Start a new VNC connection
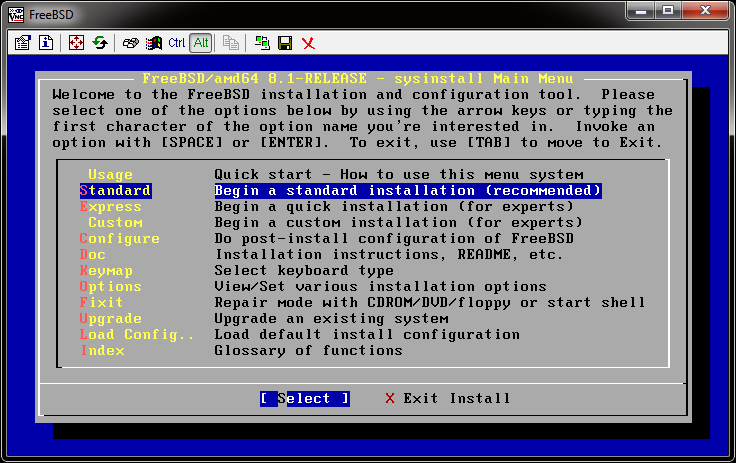Image resolution: width=736 pixels, height=463 pixels. click(x=262, y=43)
